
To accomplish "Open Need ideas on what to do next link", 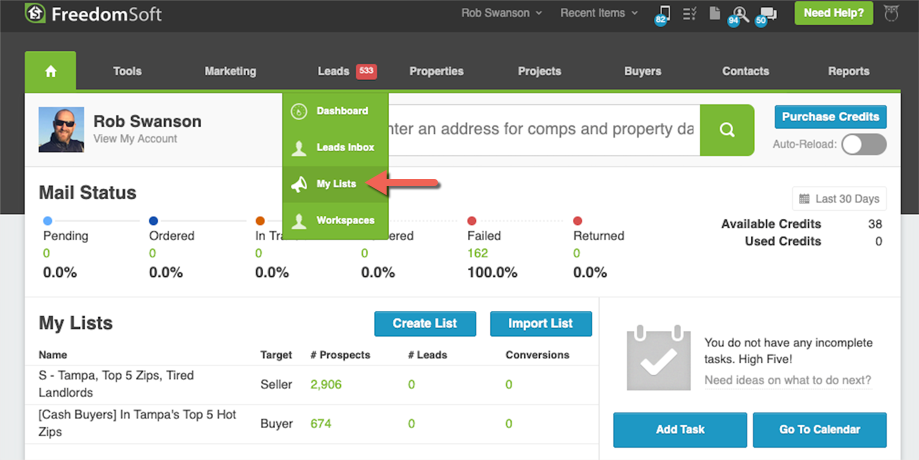I will 788,380.
